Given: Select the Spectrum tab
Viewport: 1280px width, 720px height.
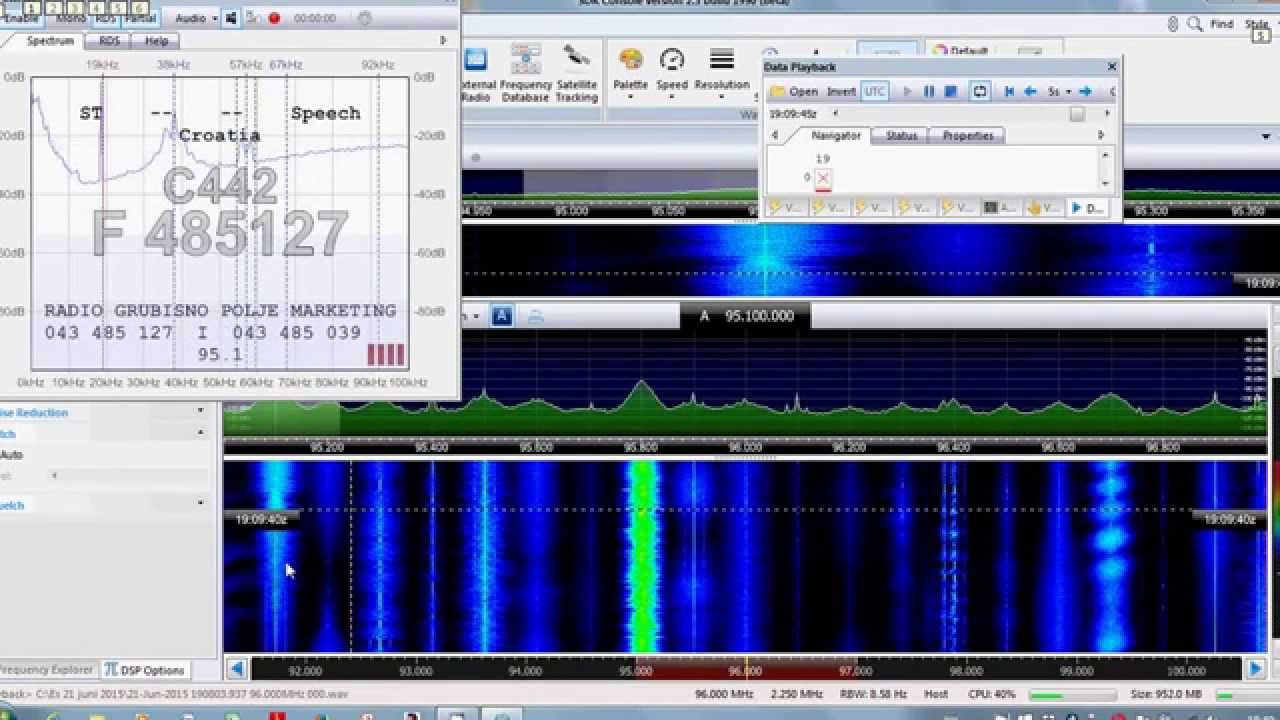Looking at the screenshot, I should (x=50, y=41).
